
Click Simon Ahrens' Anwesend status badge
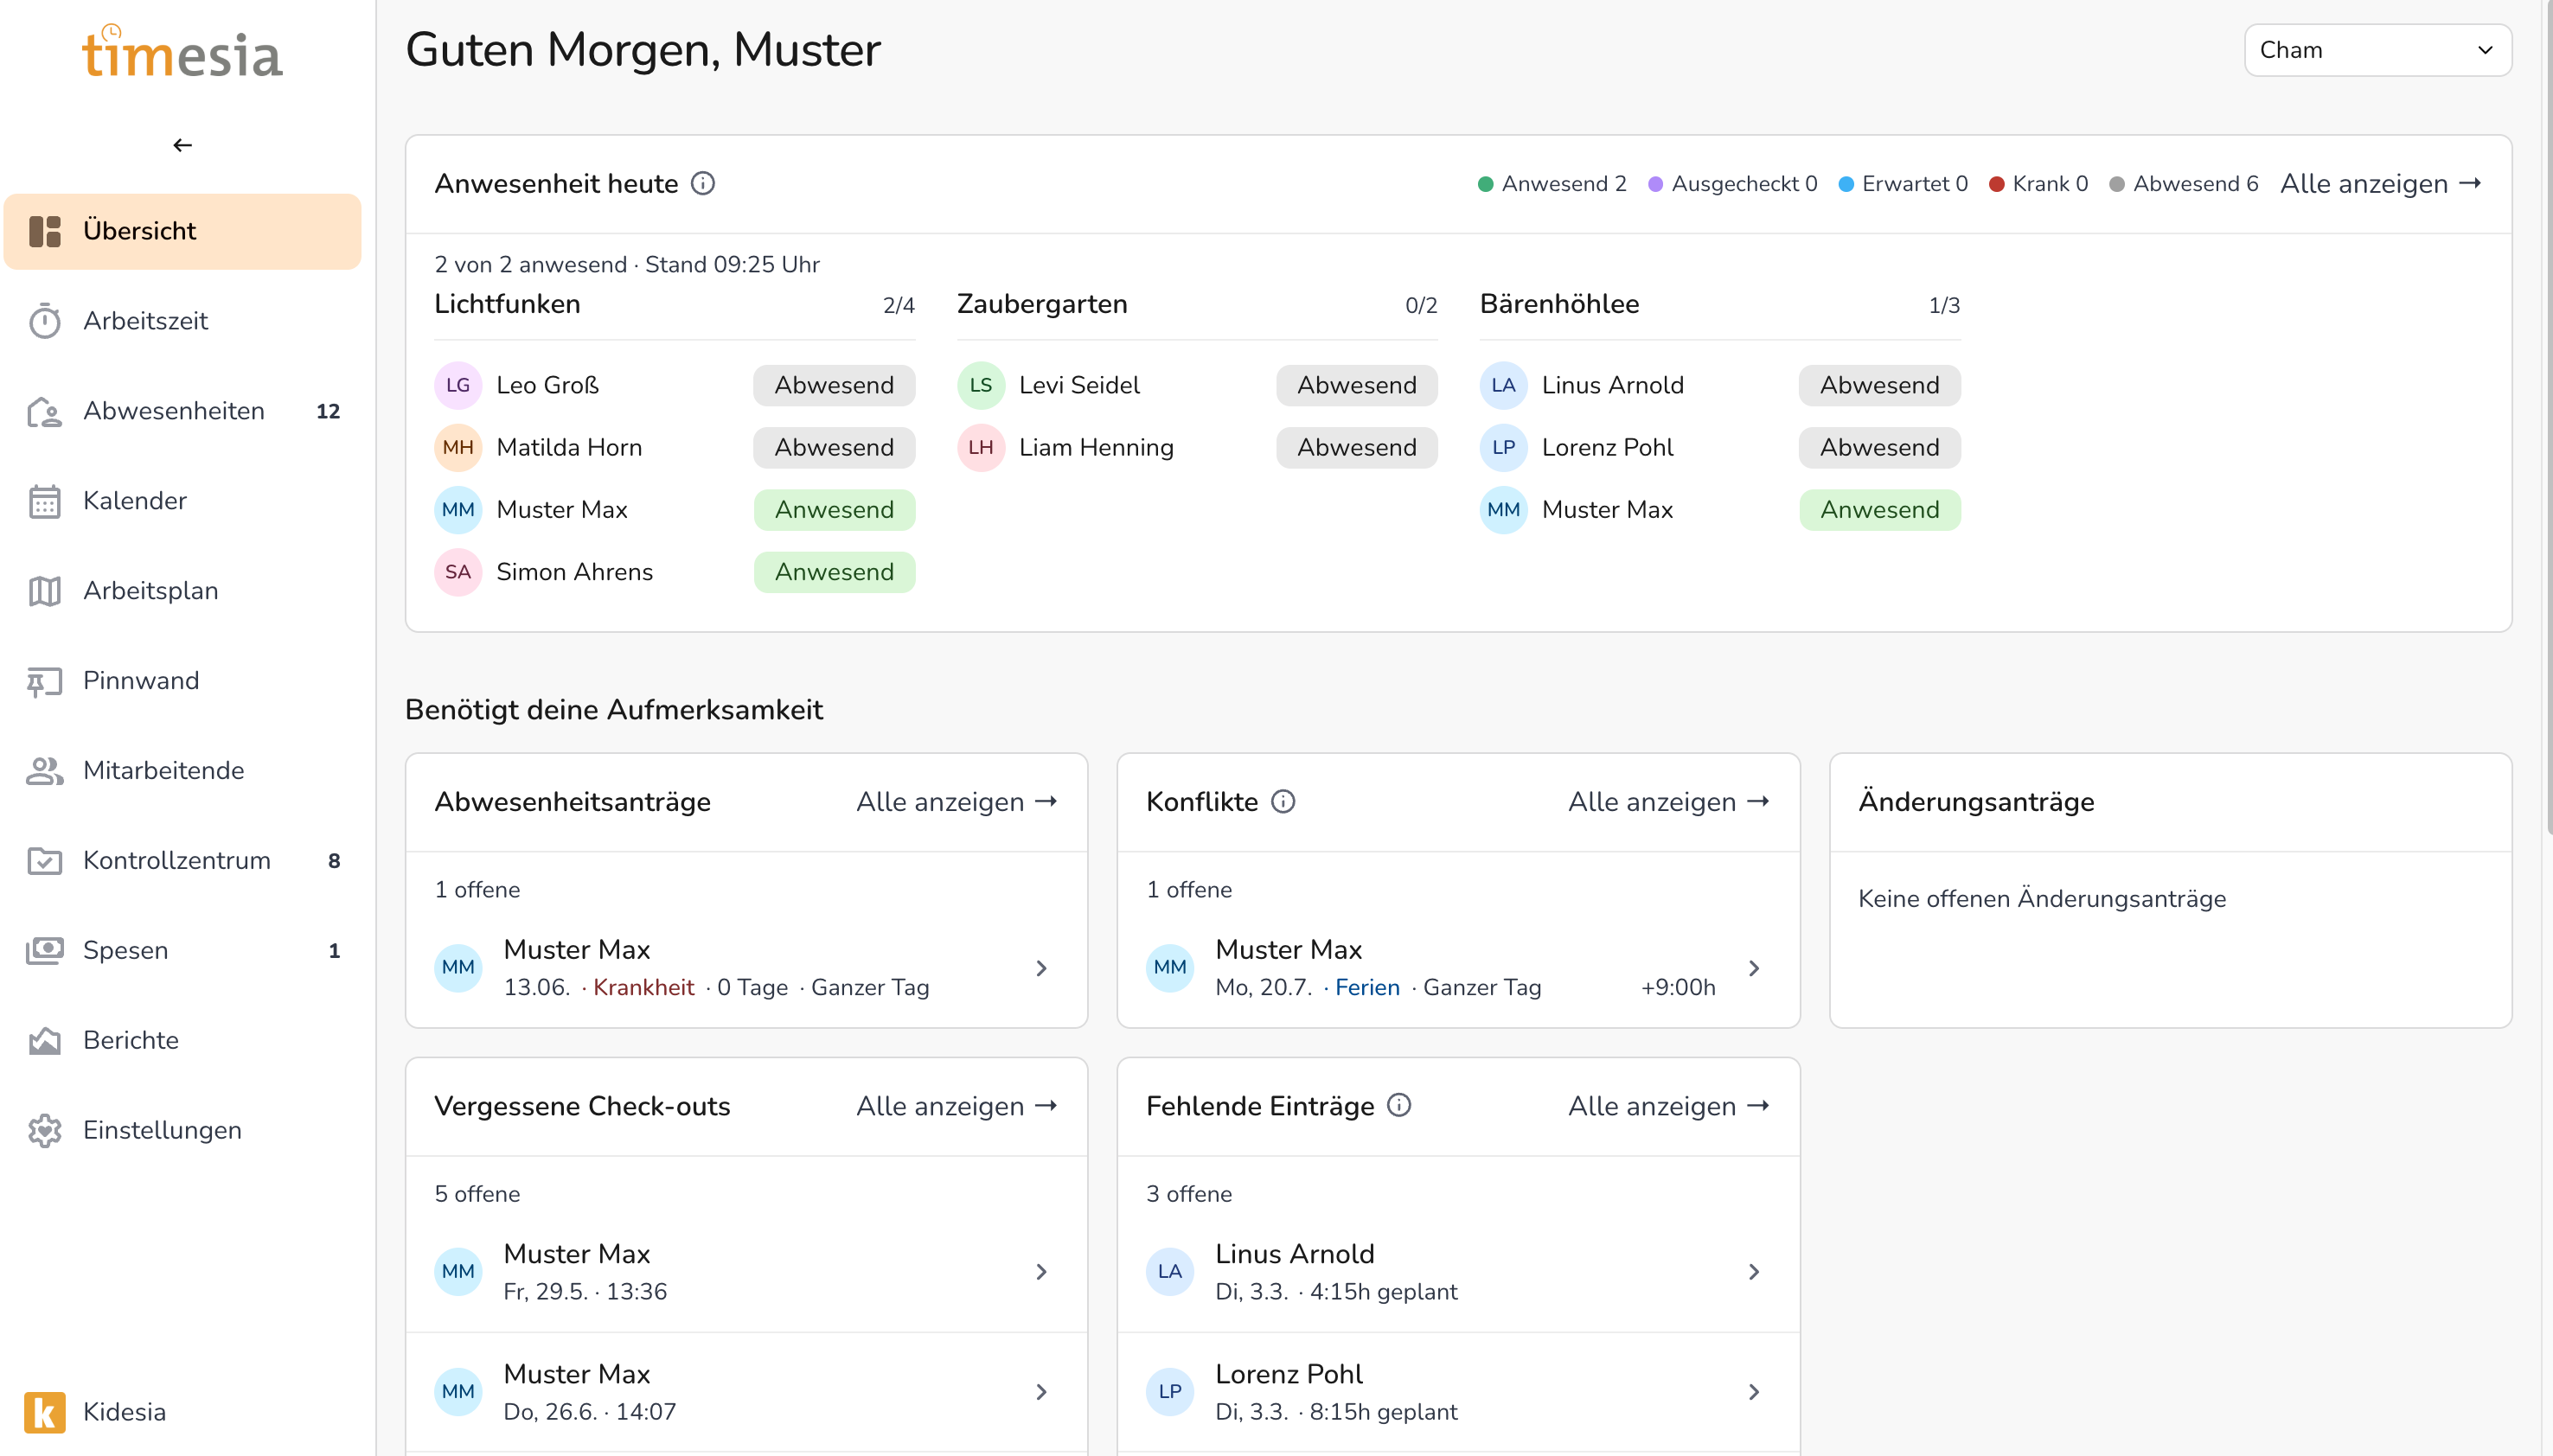pos(834,572)
